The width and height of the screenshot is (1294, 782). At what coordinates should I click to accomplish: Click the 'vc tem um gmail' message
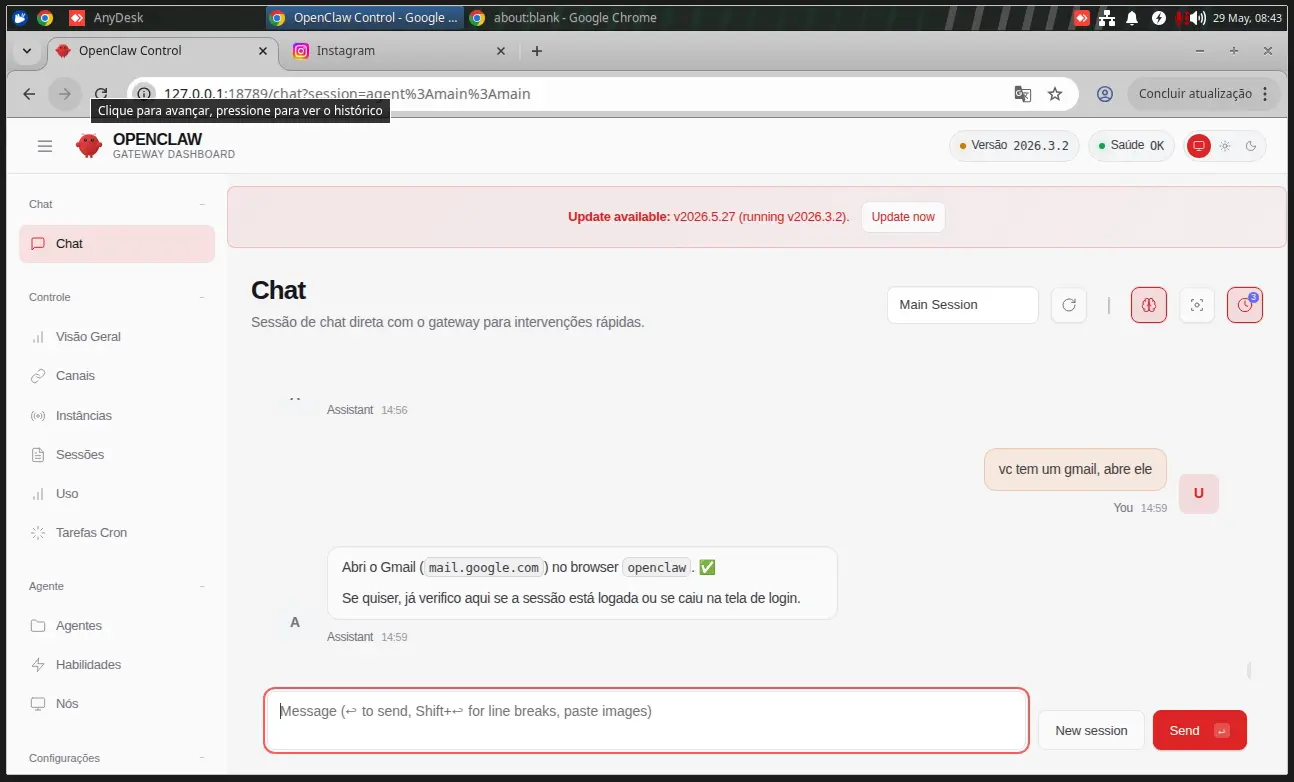coord(1075,469)
